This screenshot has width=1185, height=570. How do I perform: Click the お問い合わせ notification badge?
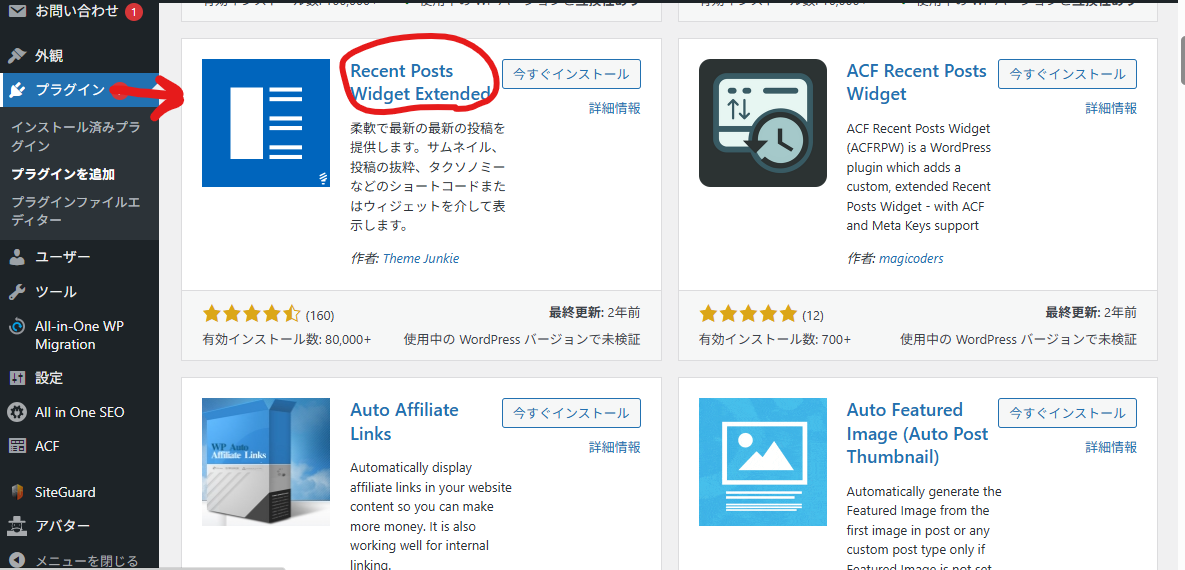134,11
